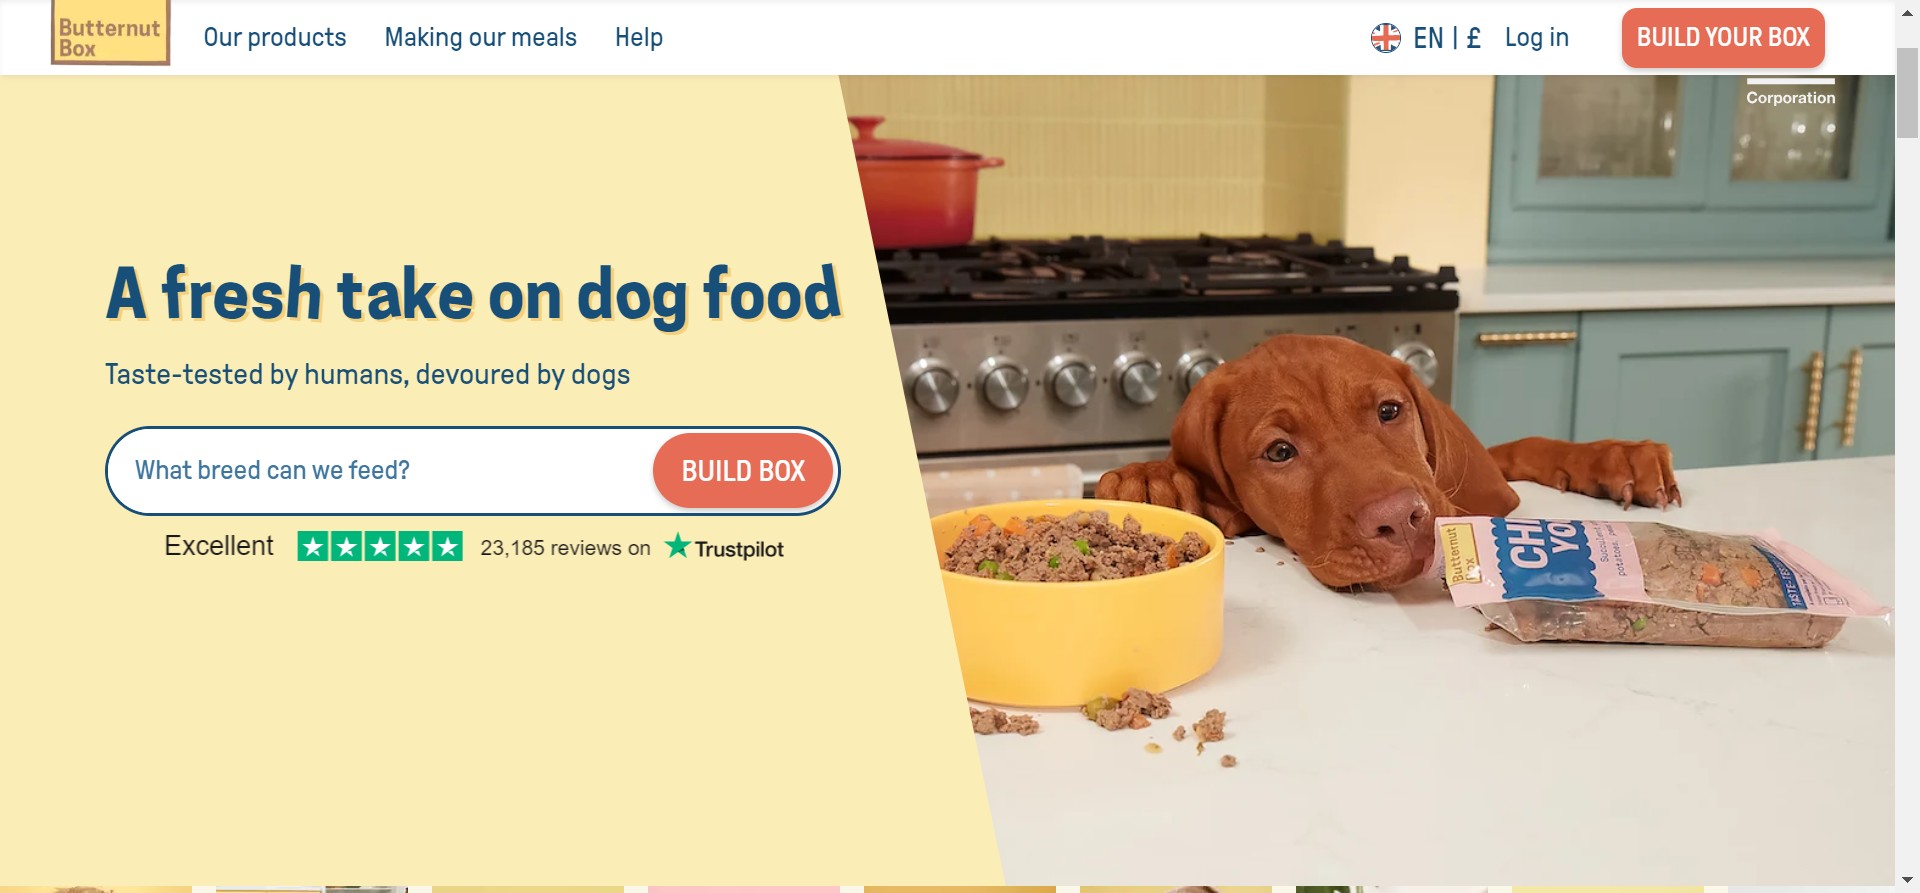Focus the What breed can we feed field
Screen dimensions: 1920x893
pos(380,471)
